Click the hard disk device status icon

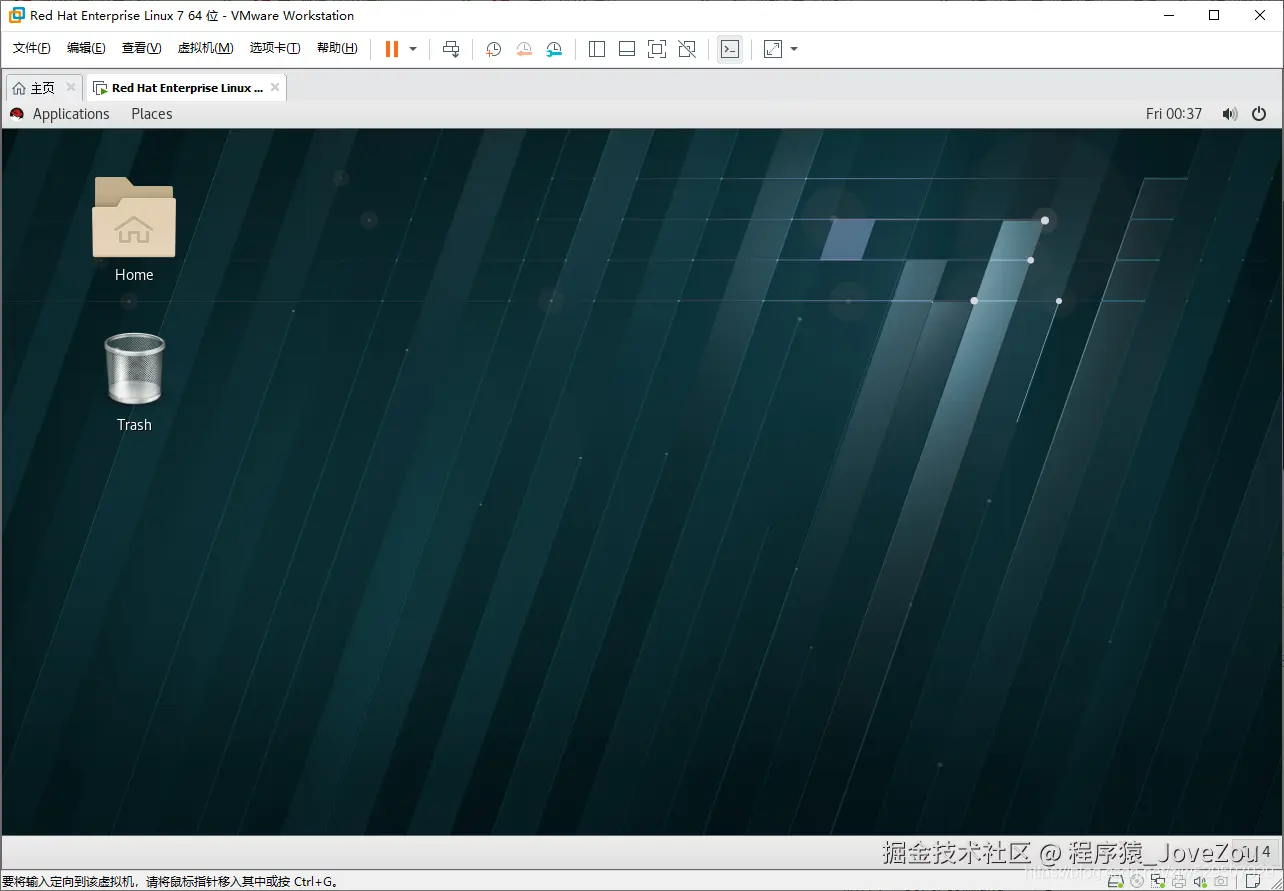click(x=1115, y=882)
